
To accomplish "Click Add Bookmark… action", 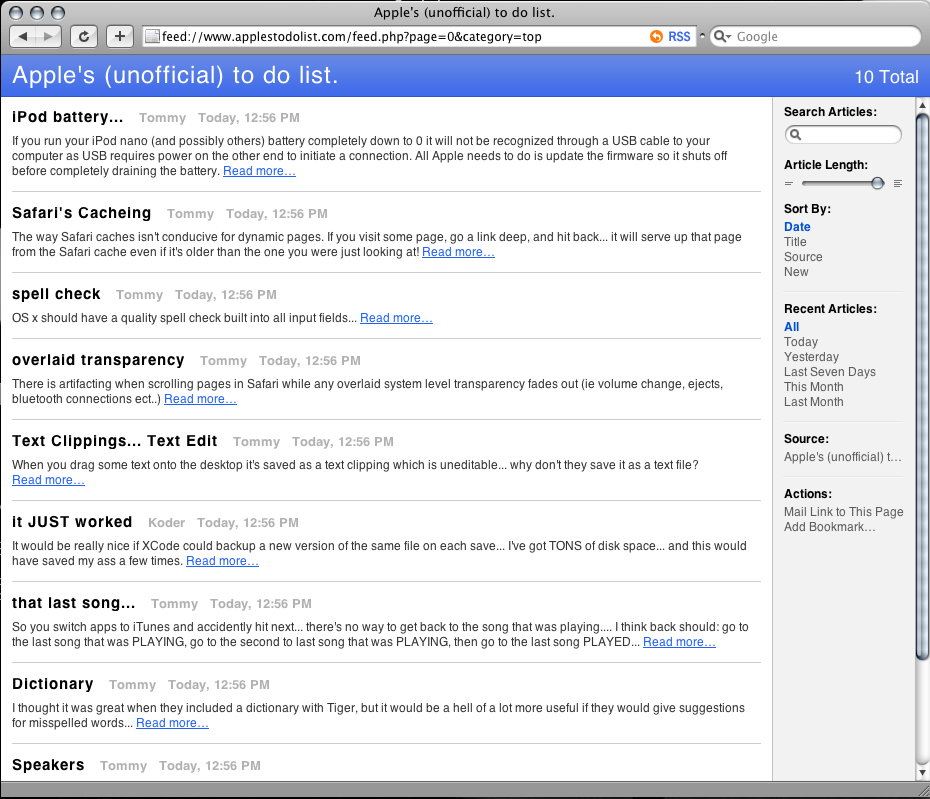I will point(829,527).
